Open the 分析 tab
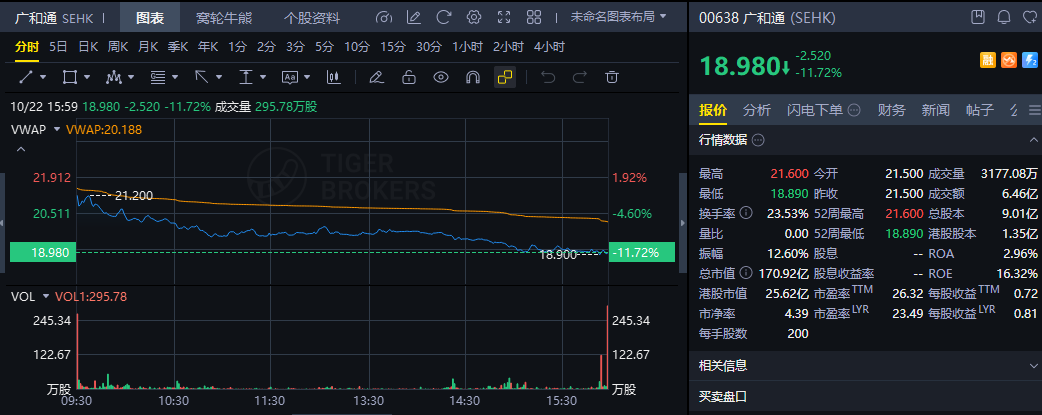 point(757,110)
